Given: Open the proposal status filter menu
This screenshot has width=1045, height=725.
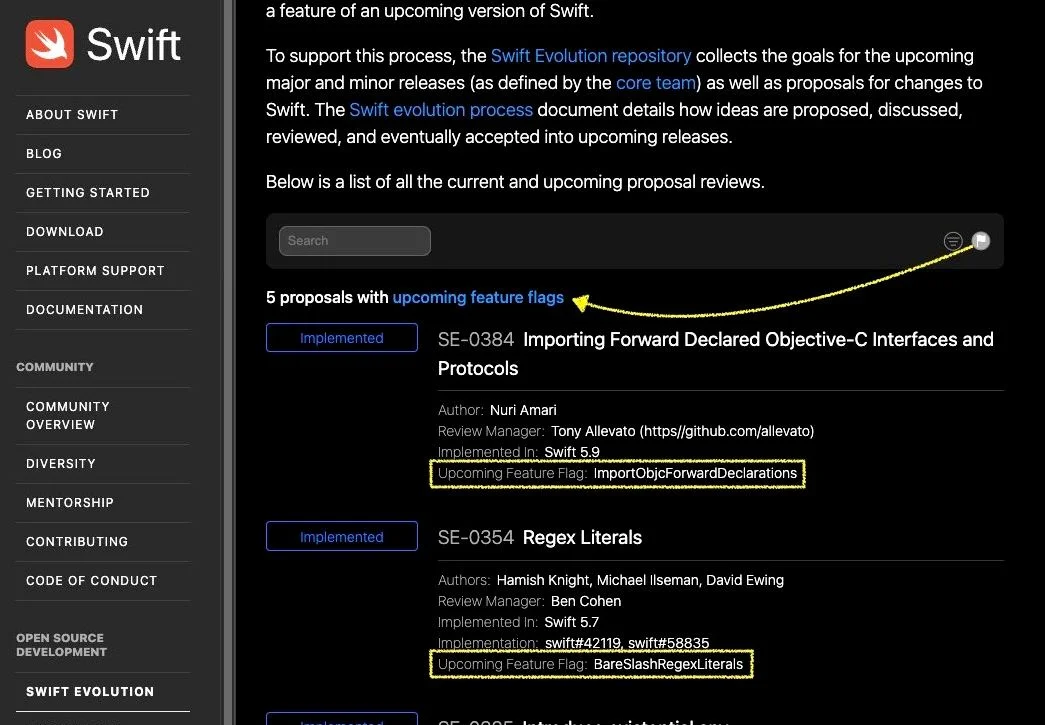Looking at the screenshot, I should click(953, 241).
